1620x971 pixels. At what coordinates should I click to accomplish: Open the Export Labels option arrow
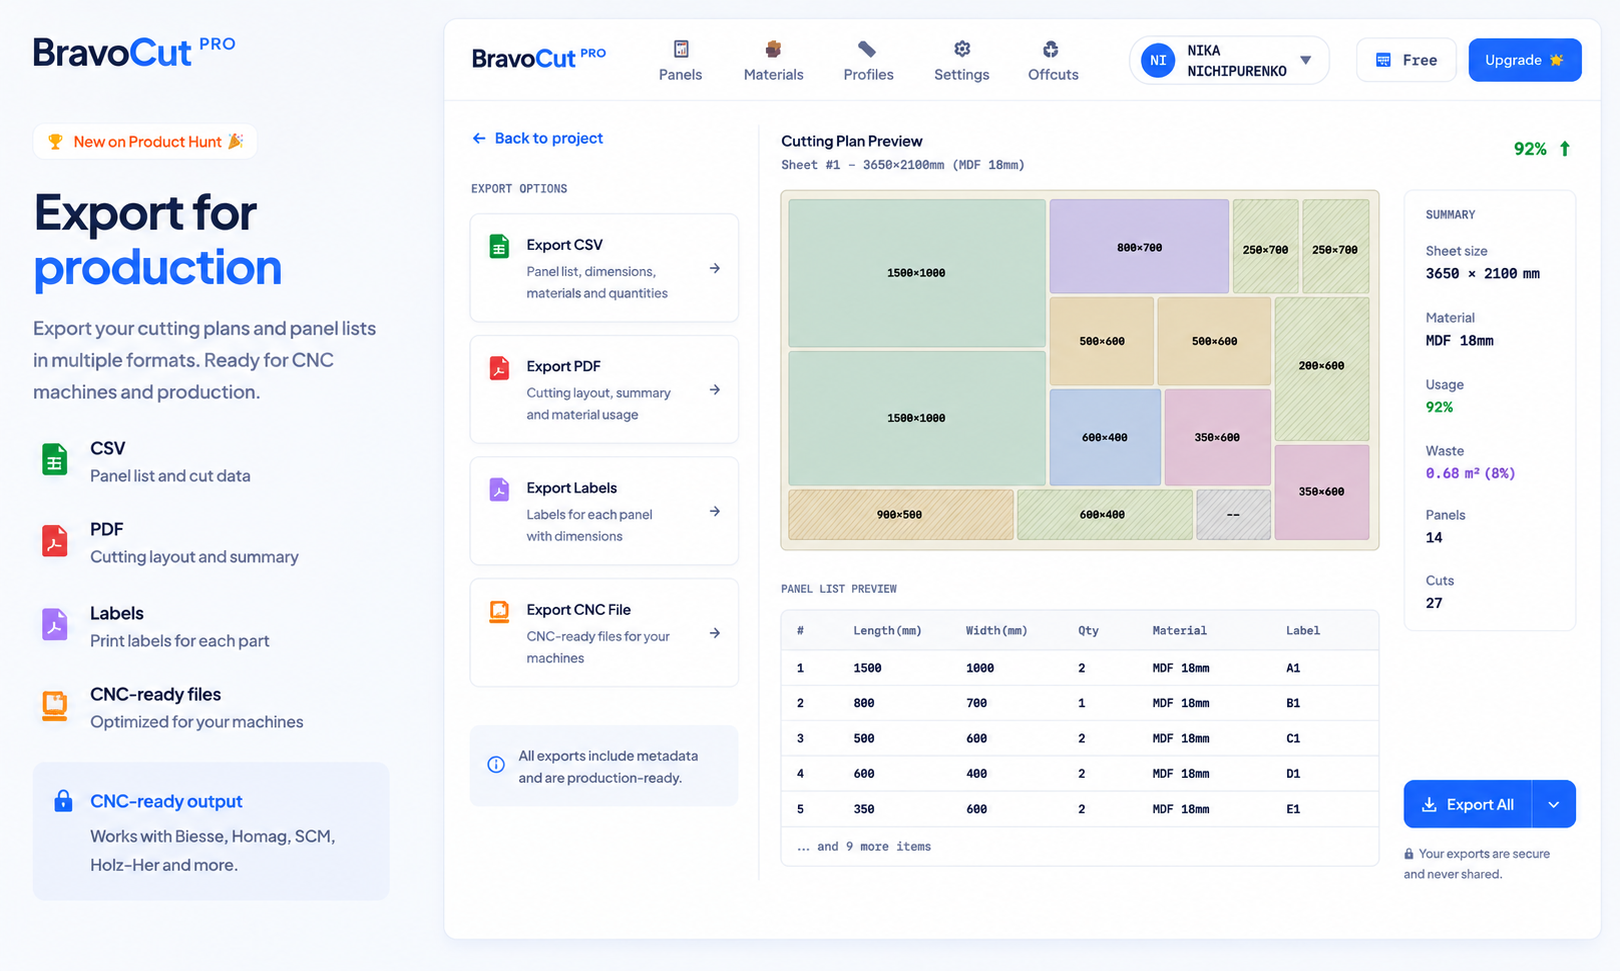714,511
